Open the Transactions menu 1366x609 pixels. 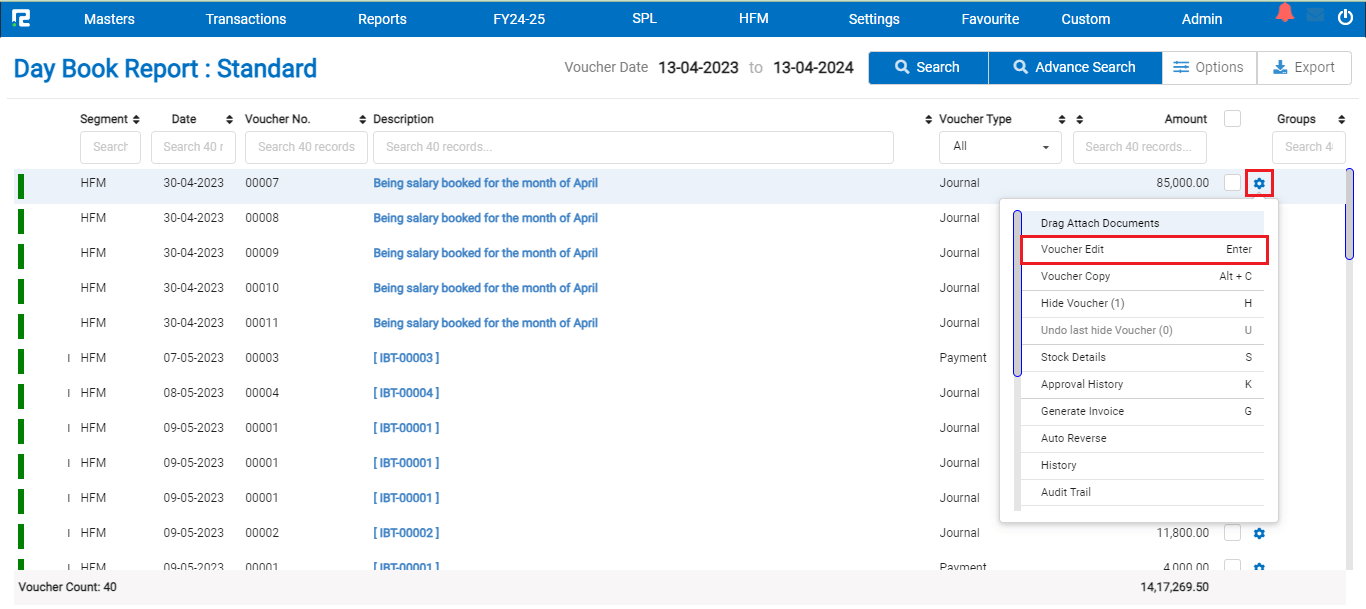tap(245, 19)
